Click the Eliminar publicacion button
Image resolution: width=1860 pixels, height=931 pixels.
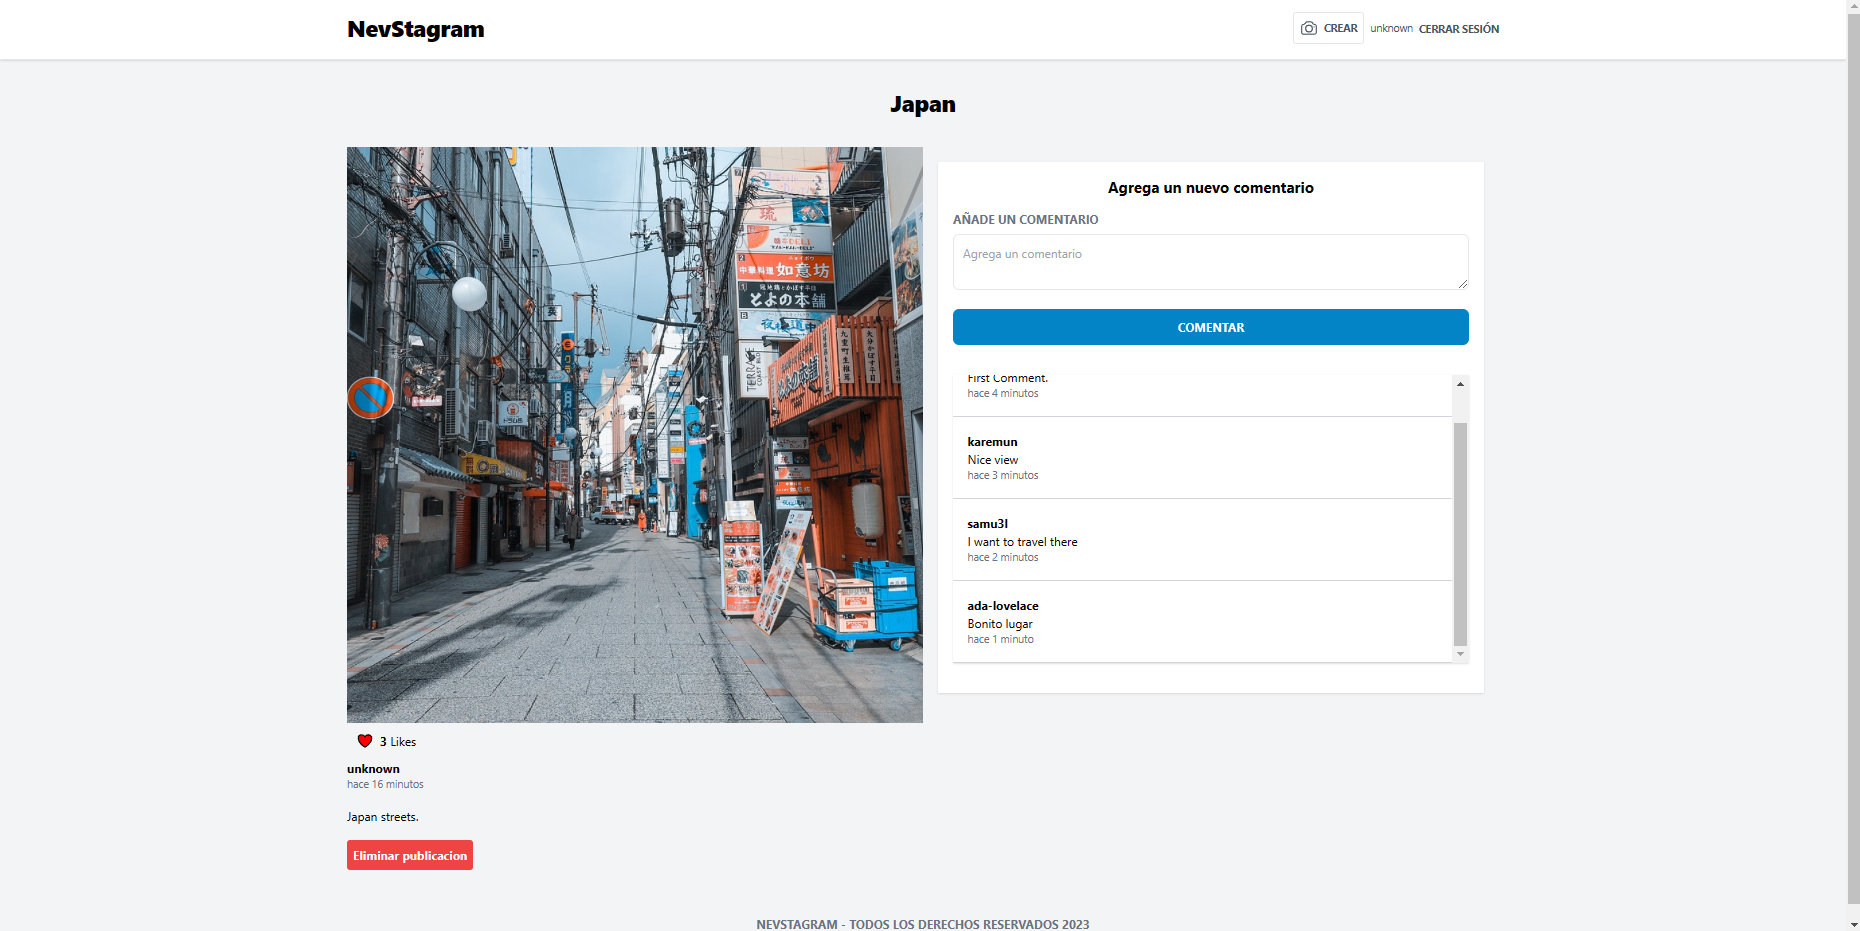(x=409, y=855)
